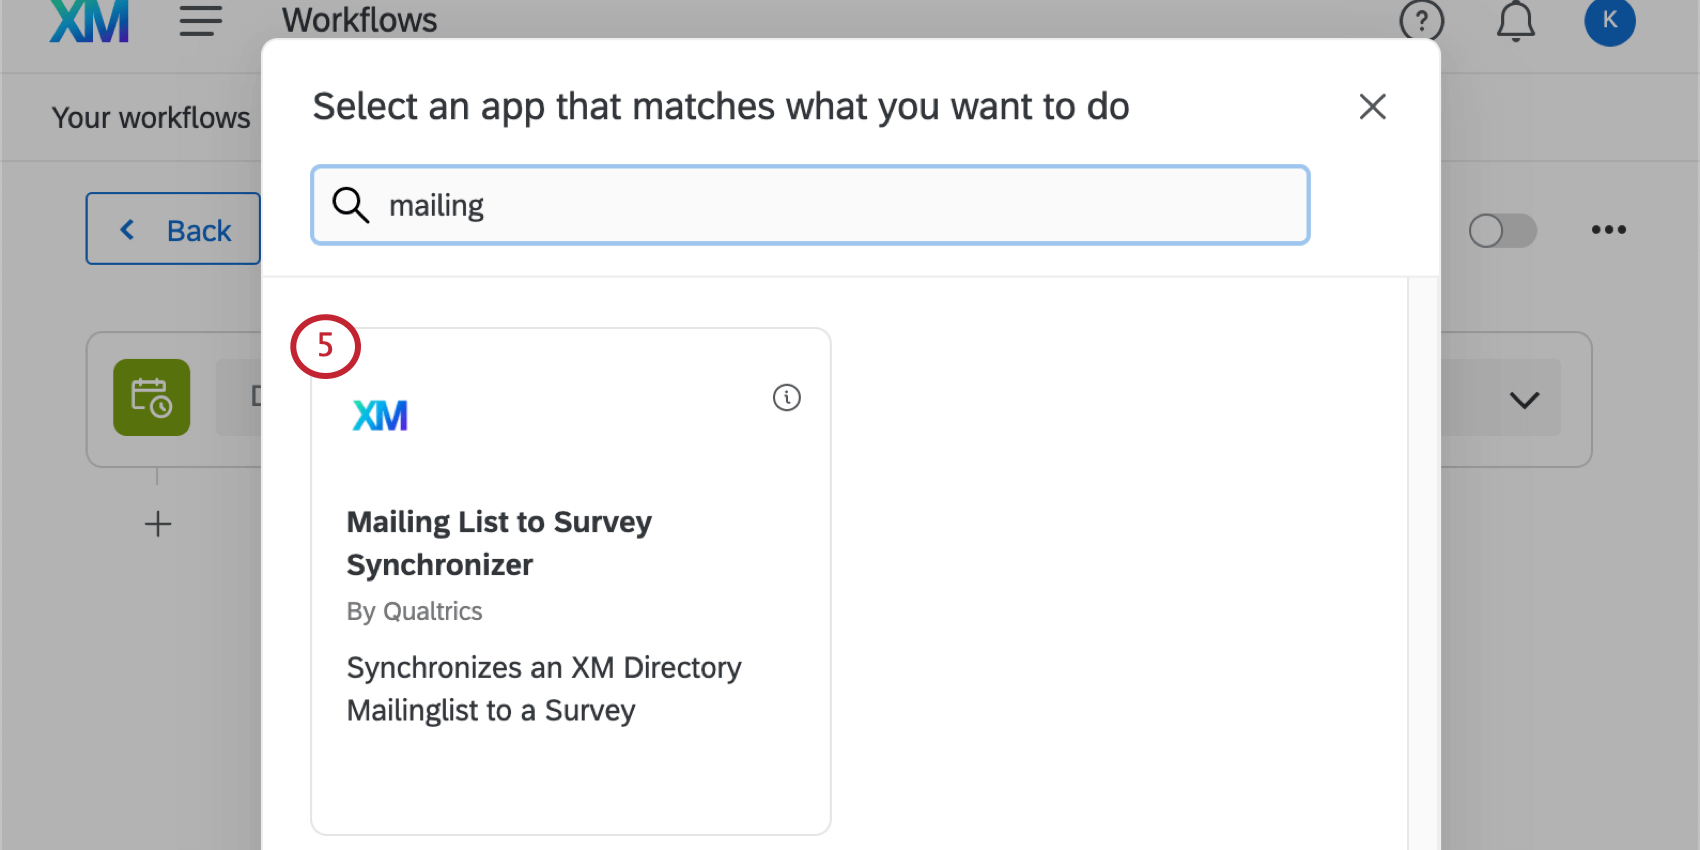Go back with the Back button
Viewport: 1700px width, 850px height.
click(x=174, y=229)
